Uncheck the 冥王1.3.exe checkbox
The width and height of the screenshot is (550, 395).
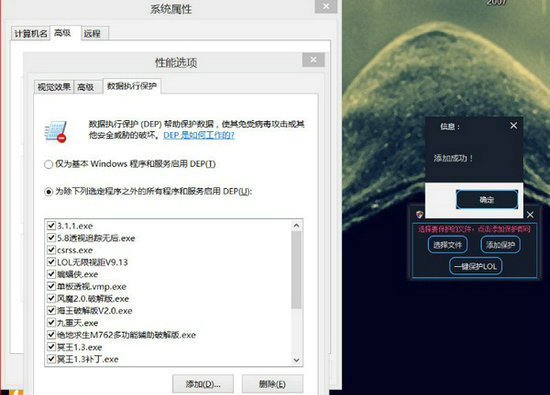[51, 347]
